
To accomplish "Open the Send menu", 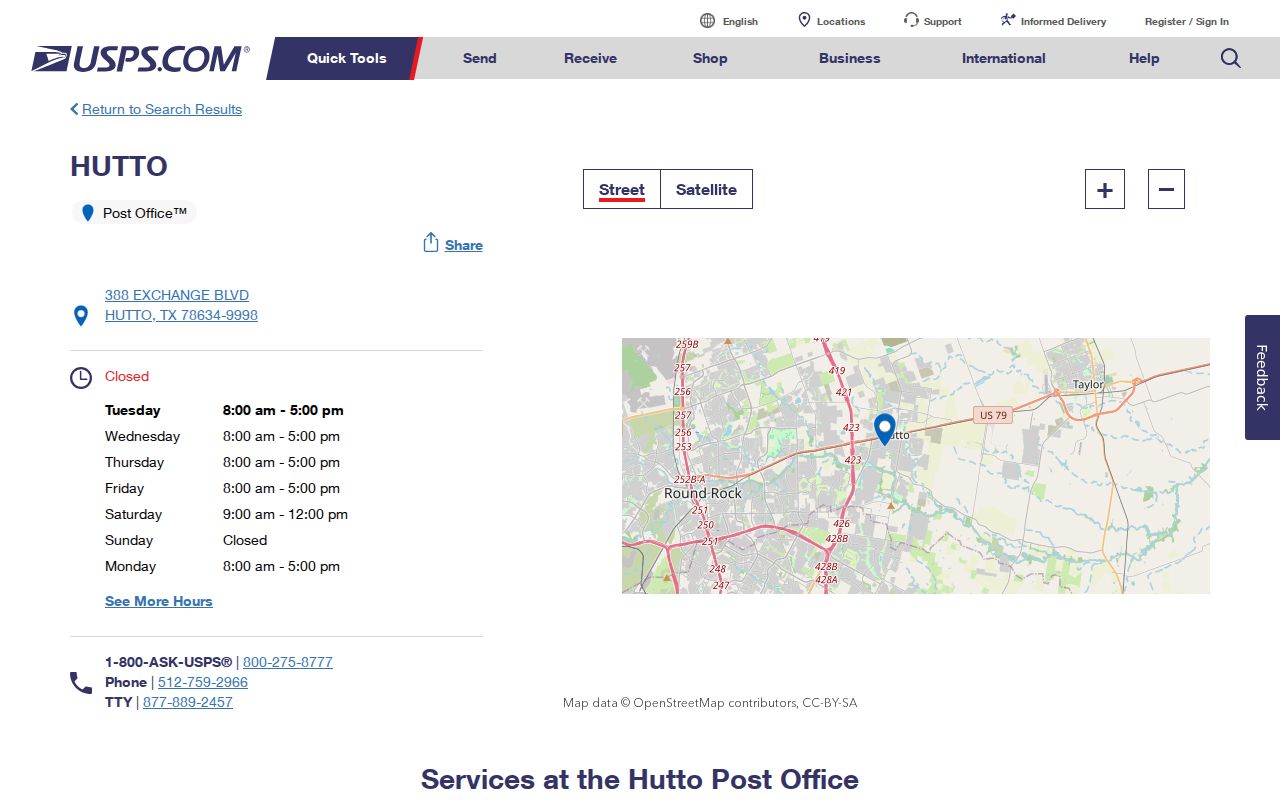I will (x=479, y=58).
